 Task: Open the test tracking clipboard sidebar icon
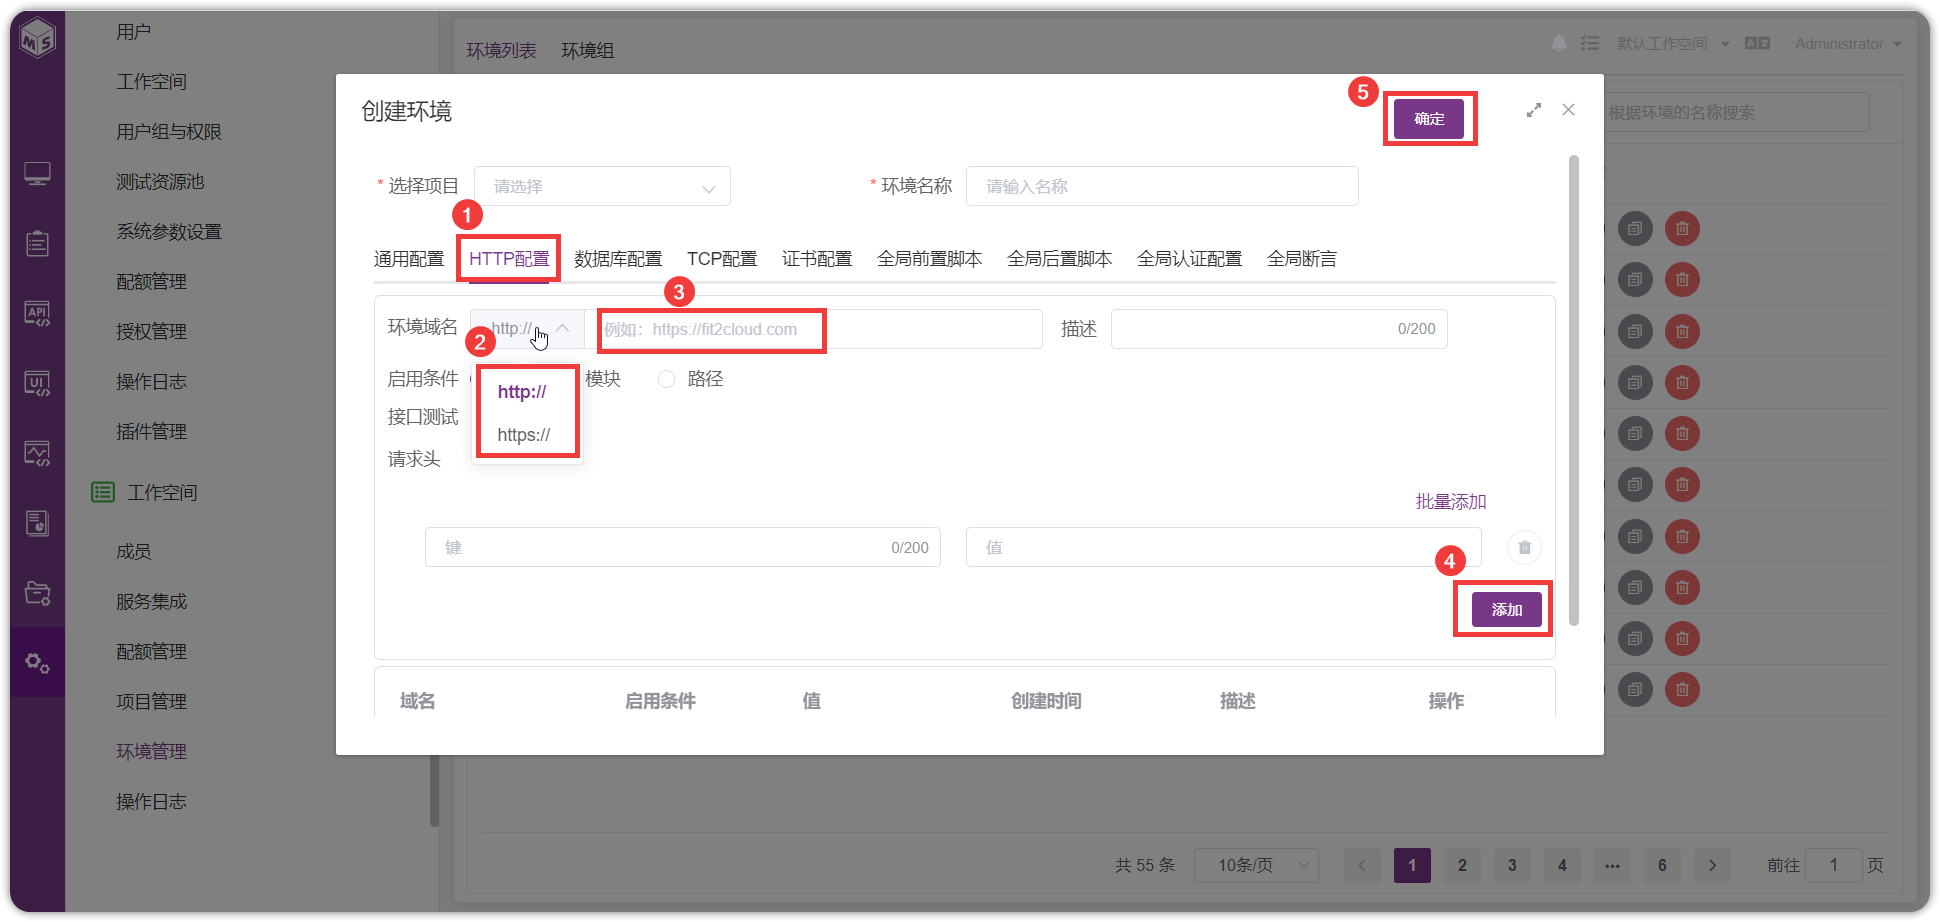coord(37,243)
